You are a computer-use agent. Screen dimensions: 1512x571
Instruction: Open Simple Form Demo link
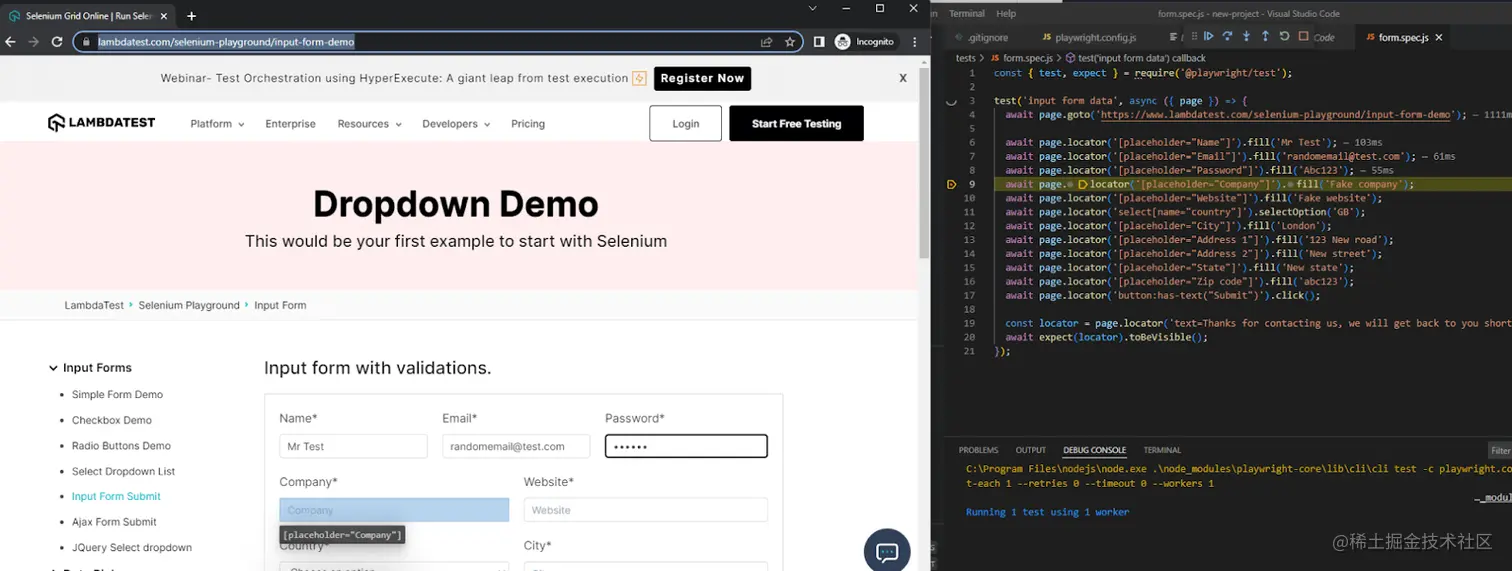point(117,394)
